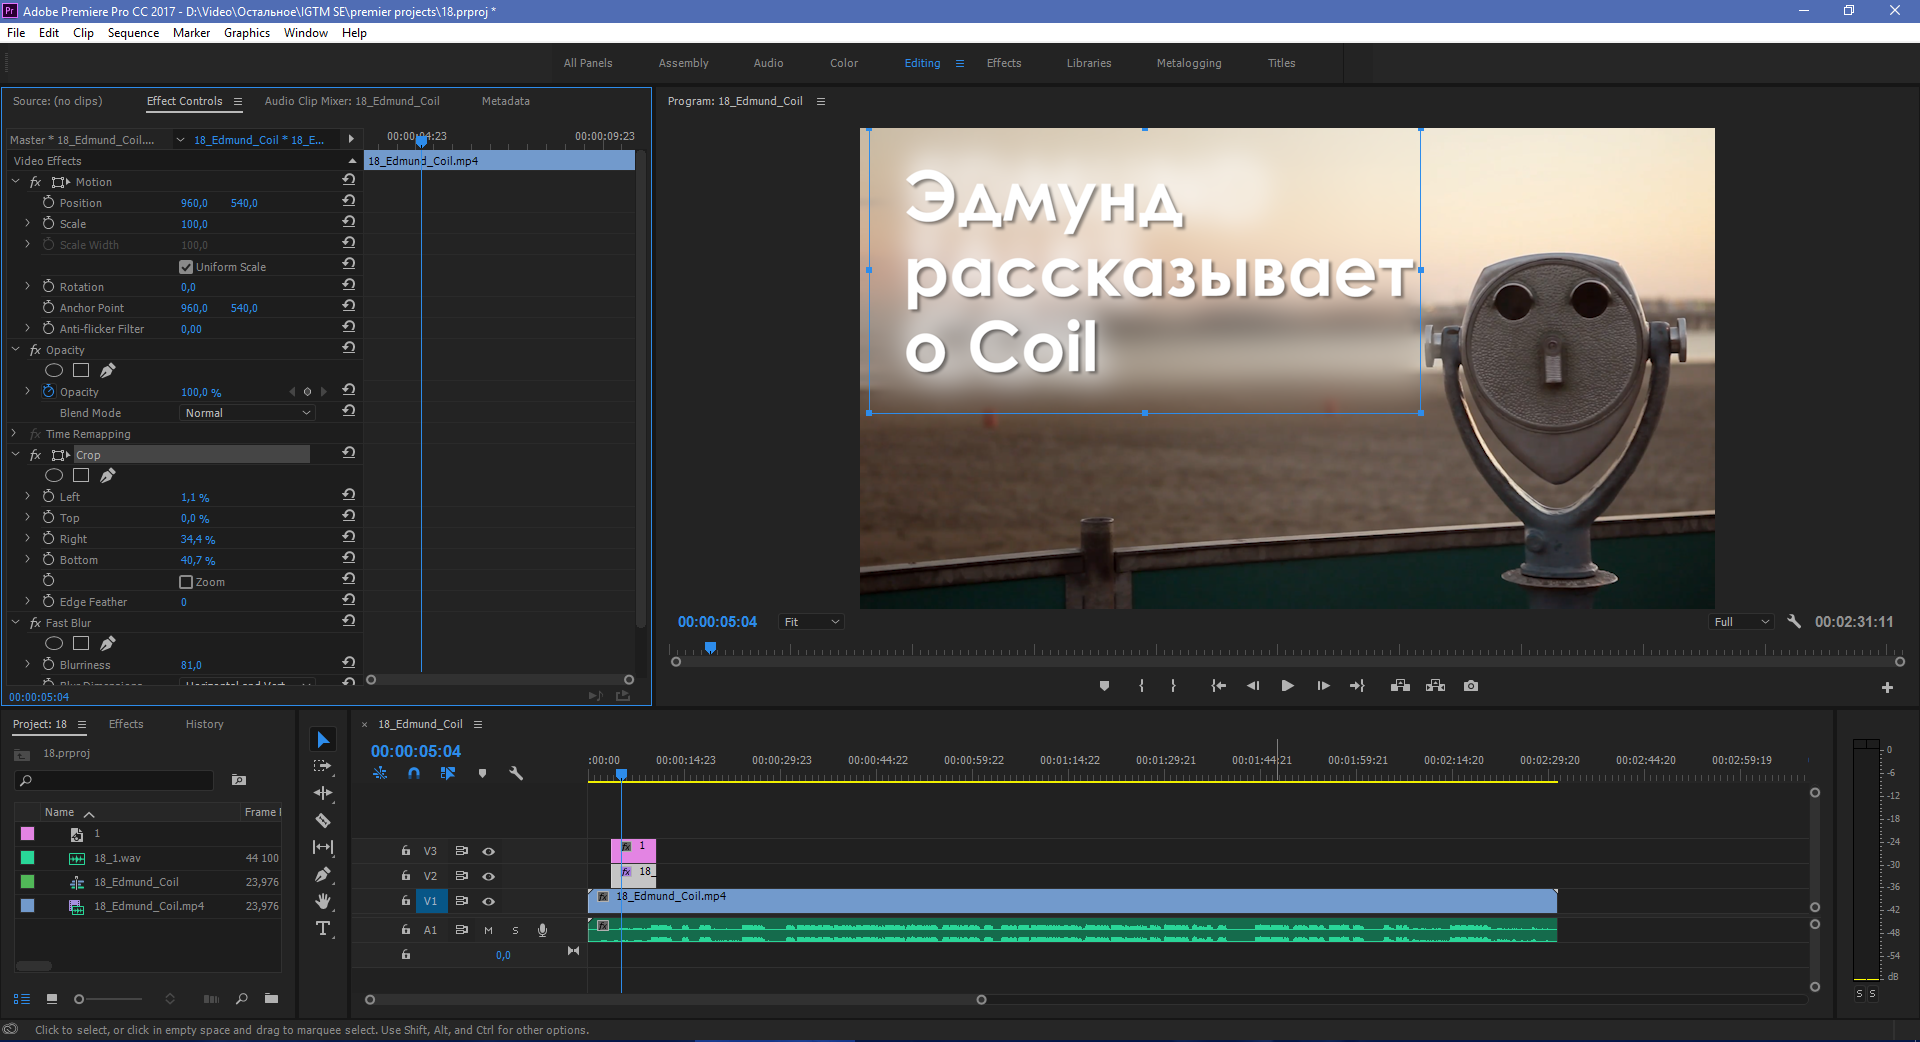Screen dimensions: 1920x1042
Task: Toggle linked selection in timeline
Action: point(447,773)
